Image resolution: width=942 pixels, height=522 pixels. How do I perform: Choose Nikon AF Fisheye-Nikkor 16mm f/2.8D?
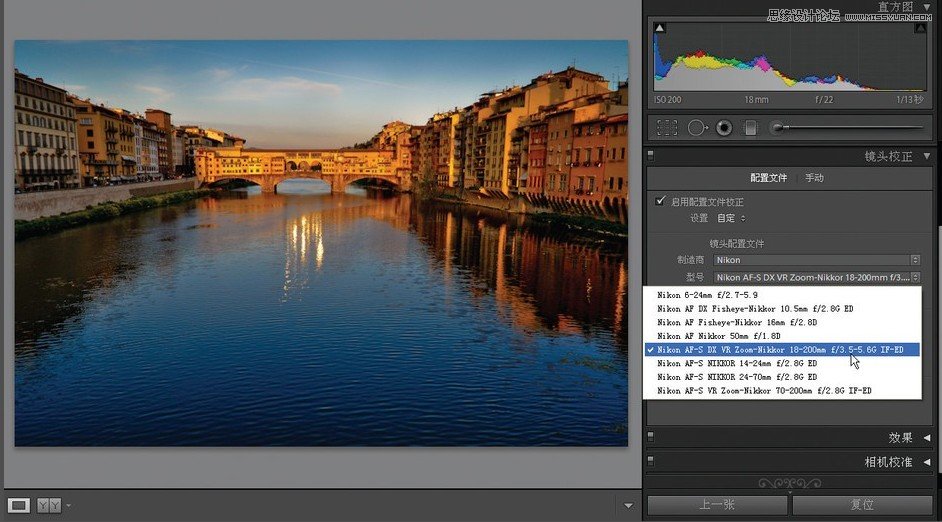click(x=782, y=323)
